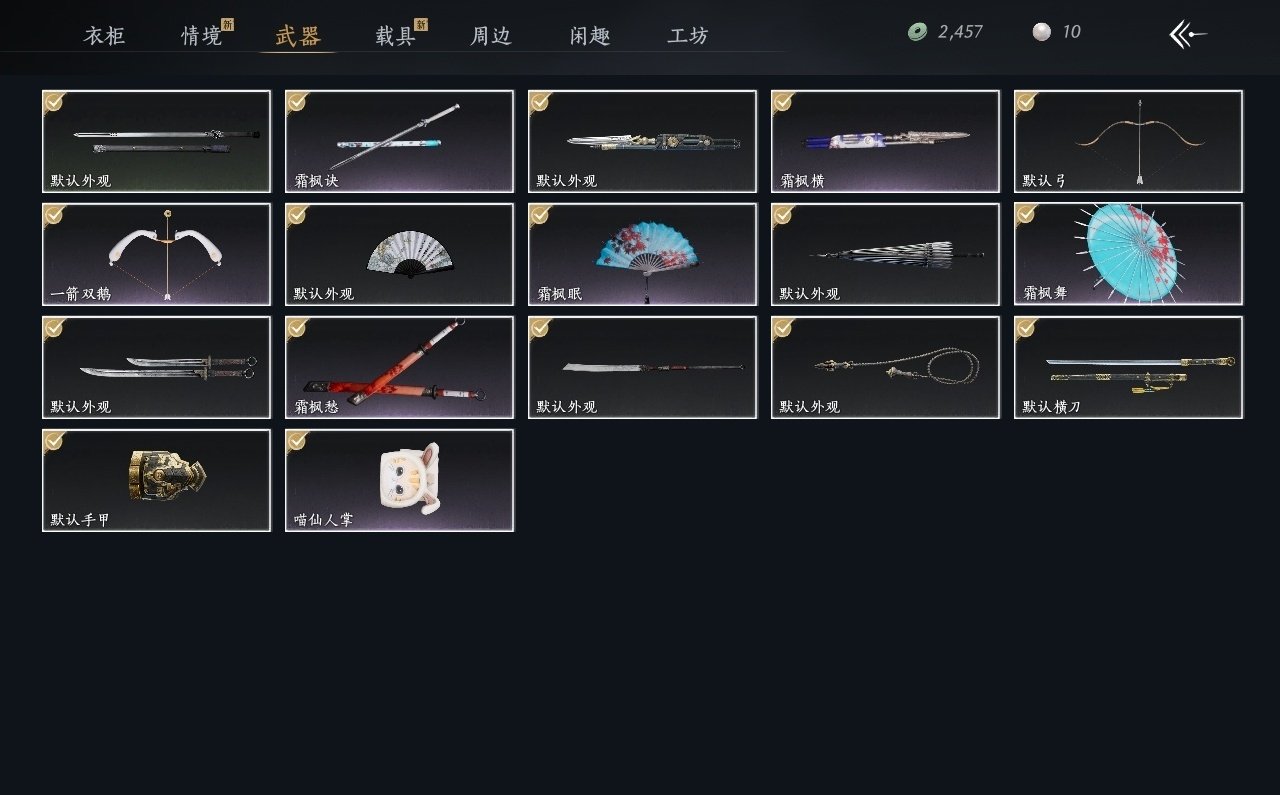
Task: Select the 霜枫横 blue blade thumbnail
Action: pos(885,141)
